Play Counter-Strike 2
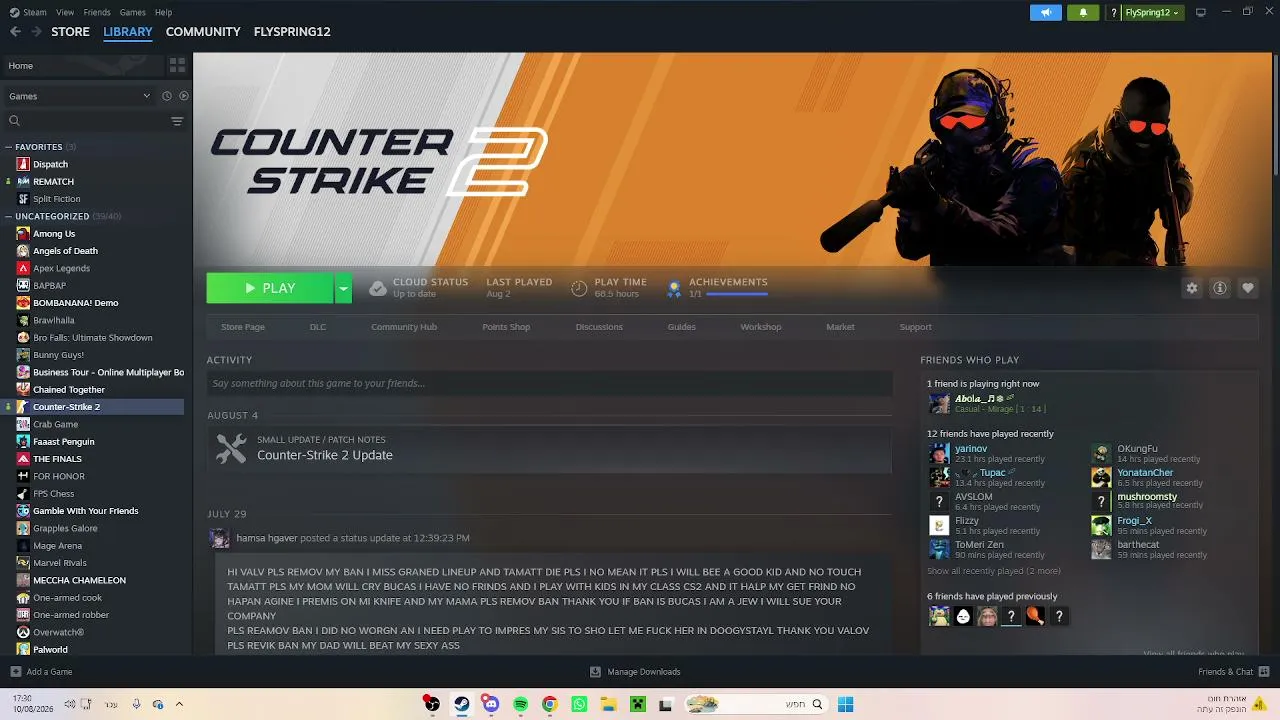Viewport: 1280px width, 720px height. click(x=270, y=288)
